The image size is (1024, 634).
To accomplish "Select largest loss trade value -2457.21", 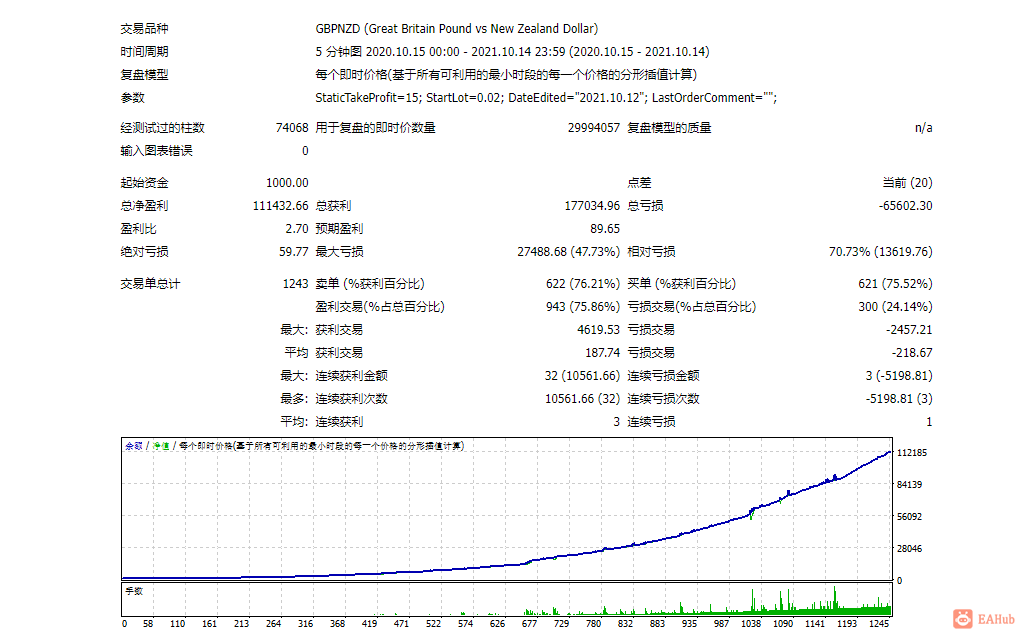I will [909, 330].
